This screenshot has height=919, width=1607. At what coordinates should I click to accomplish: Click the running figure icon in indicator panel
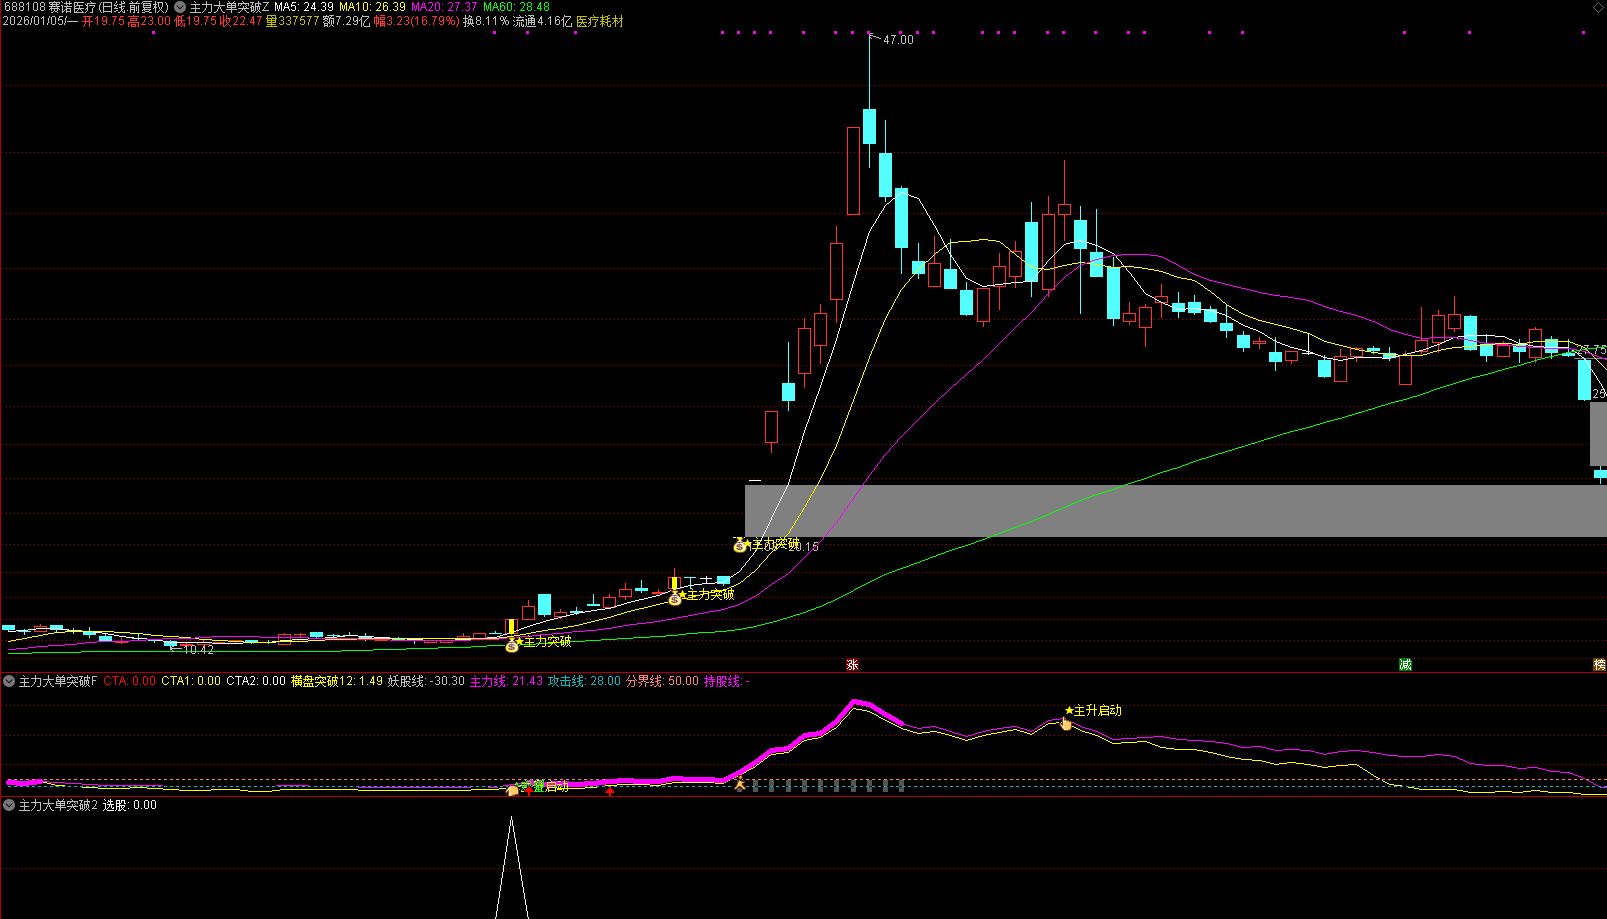[740, 785]
